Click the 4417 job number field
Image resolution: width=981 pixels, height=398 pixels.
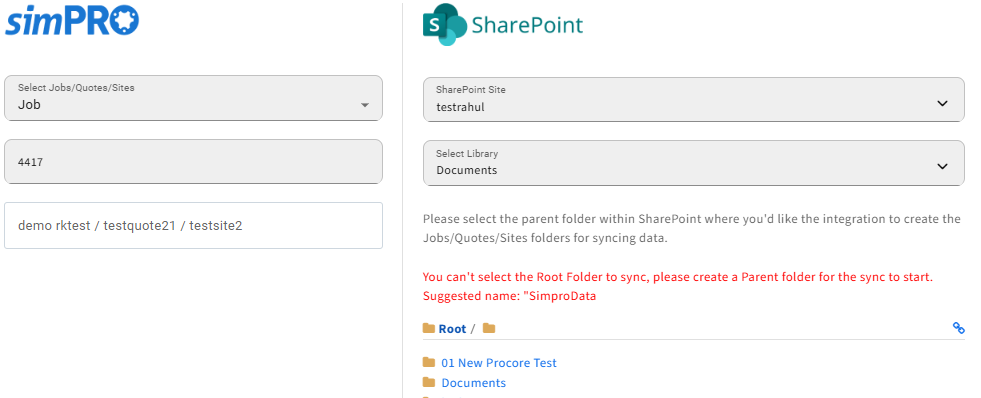[193, 161]
